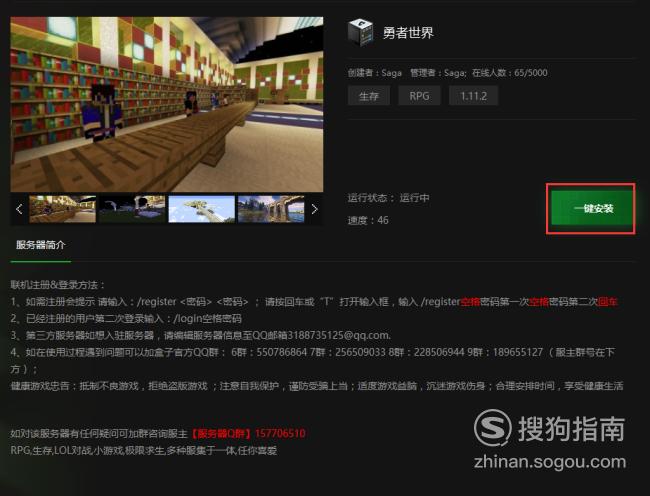Click the /login空格密码 instruction line

(x=126, y=319)
